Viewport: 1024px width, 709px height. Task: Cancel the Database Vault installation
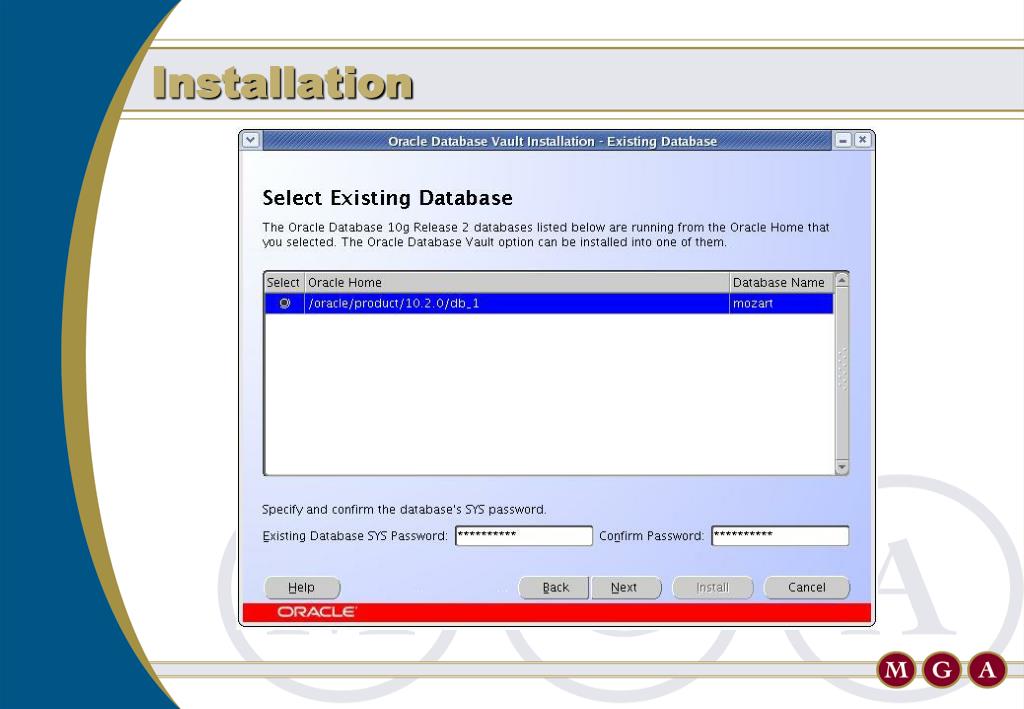(x=807, y=588)
